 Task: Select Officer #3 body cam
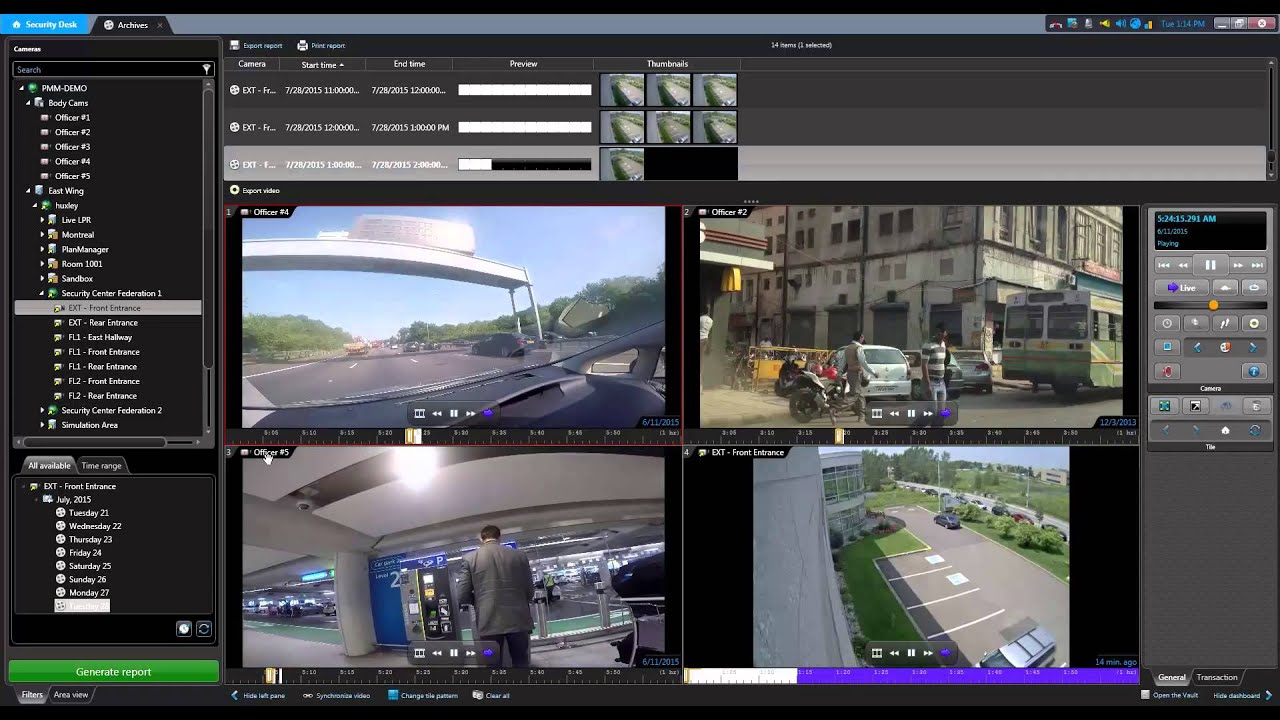pyautogui.click(x=72, y=147)
